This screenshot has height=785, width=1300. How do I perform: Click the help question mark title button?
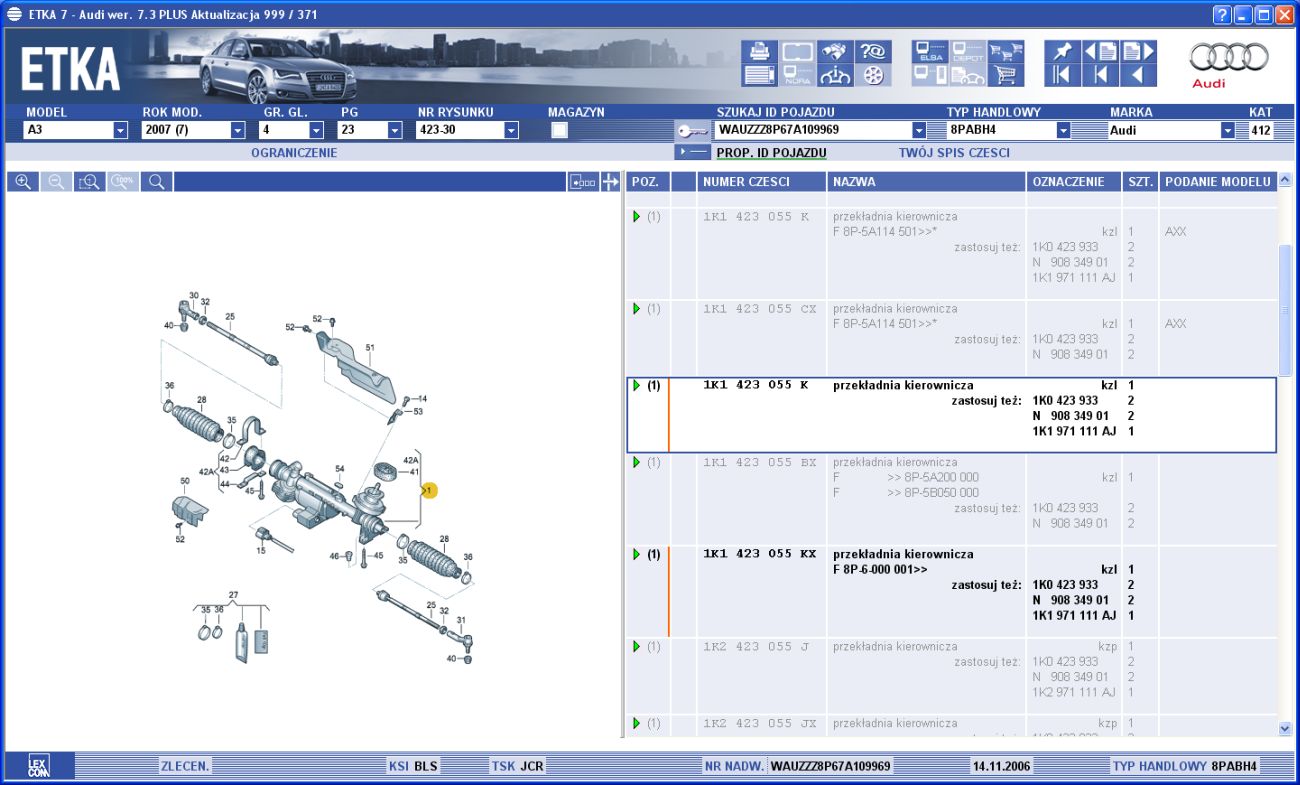(x=1222, y=14)
